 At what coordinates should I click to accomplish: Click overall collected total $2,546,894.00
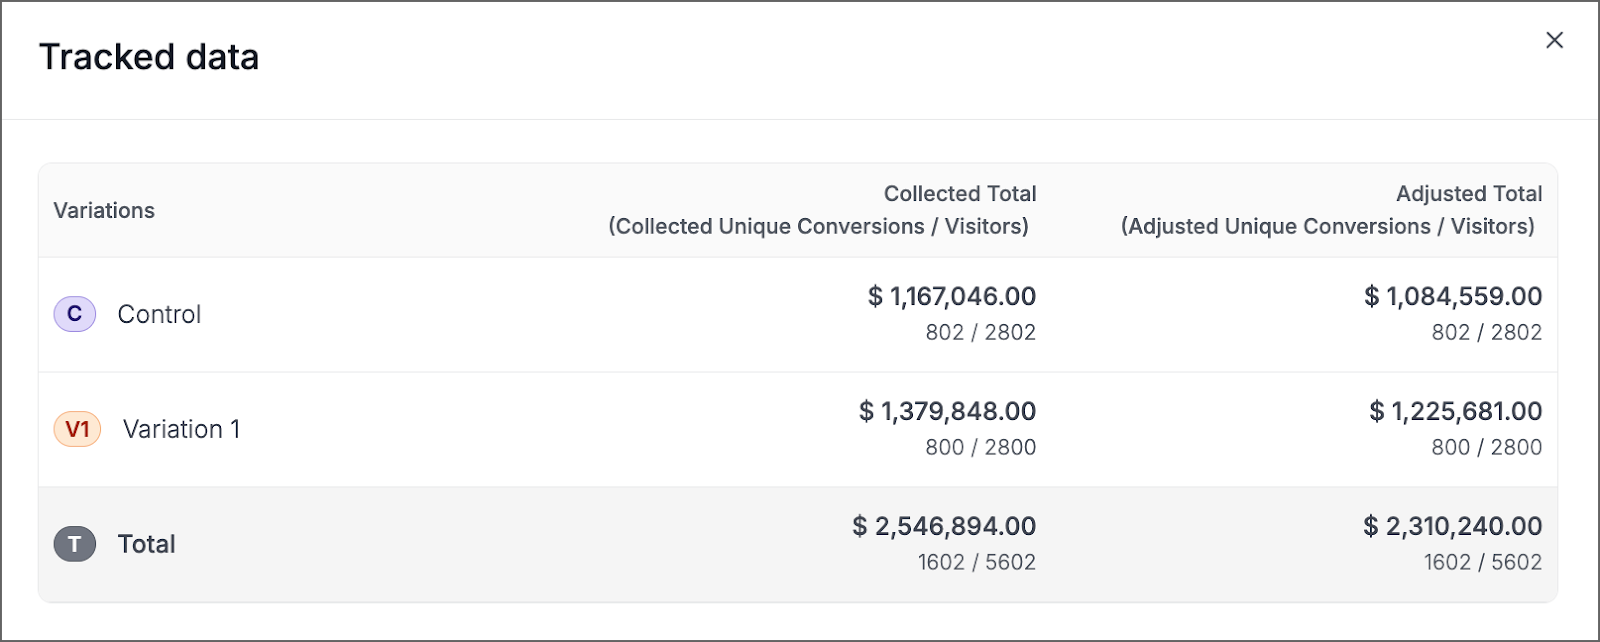(x=944, y=526)
